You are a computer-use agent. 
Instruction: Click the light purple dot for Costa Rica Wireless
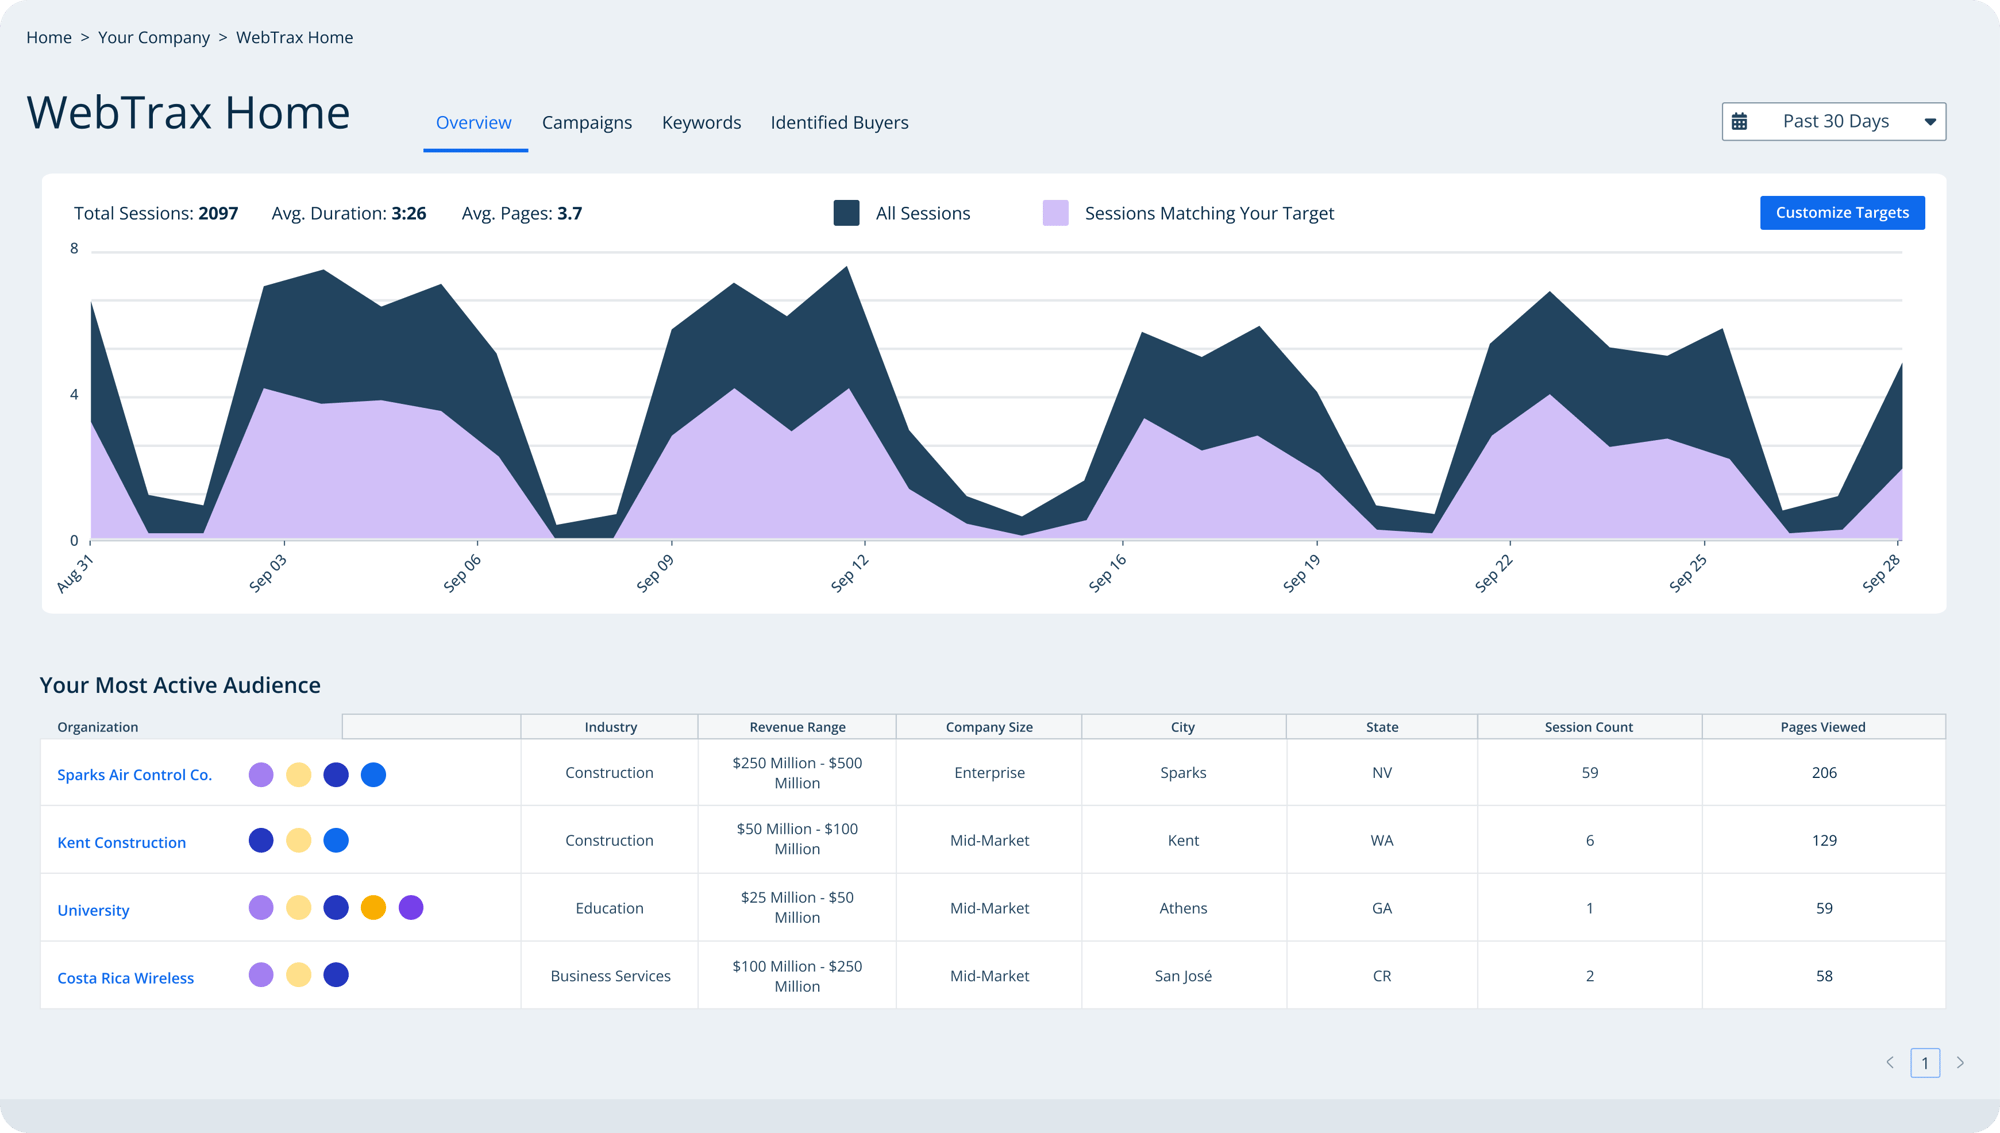(261, 974)
